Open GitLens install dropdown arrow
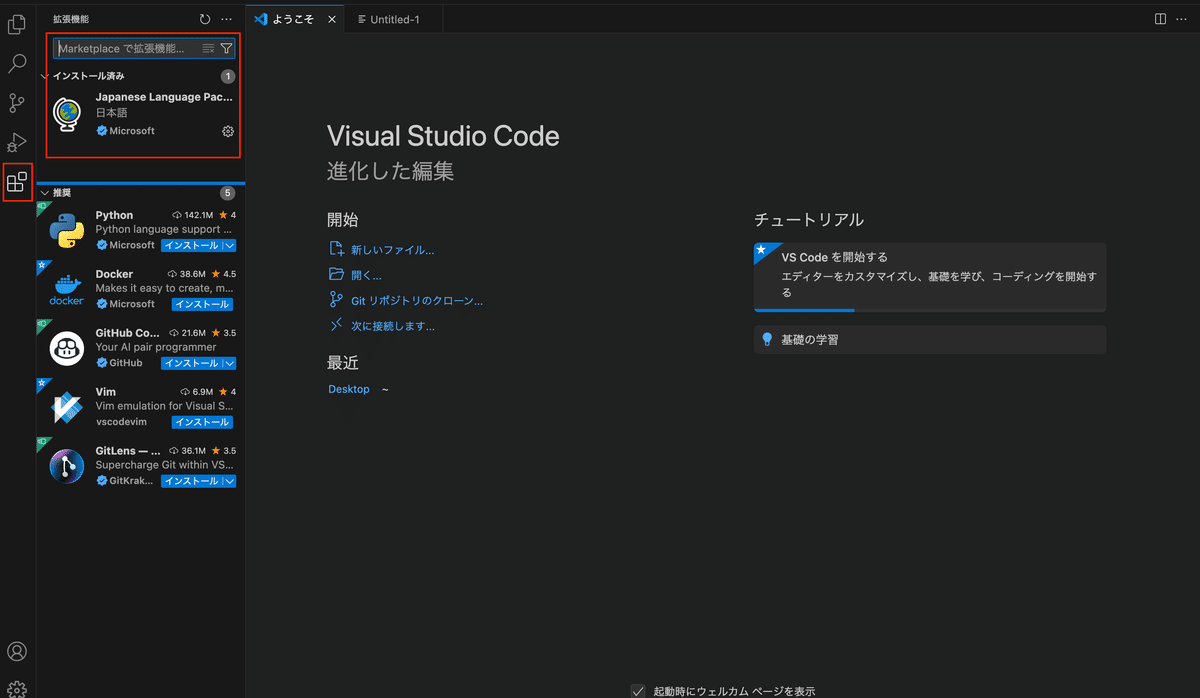1200x698 pixels. tap(229, 481)
